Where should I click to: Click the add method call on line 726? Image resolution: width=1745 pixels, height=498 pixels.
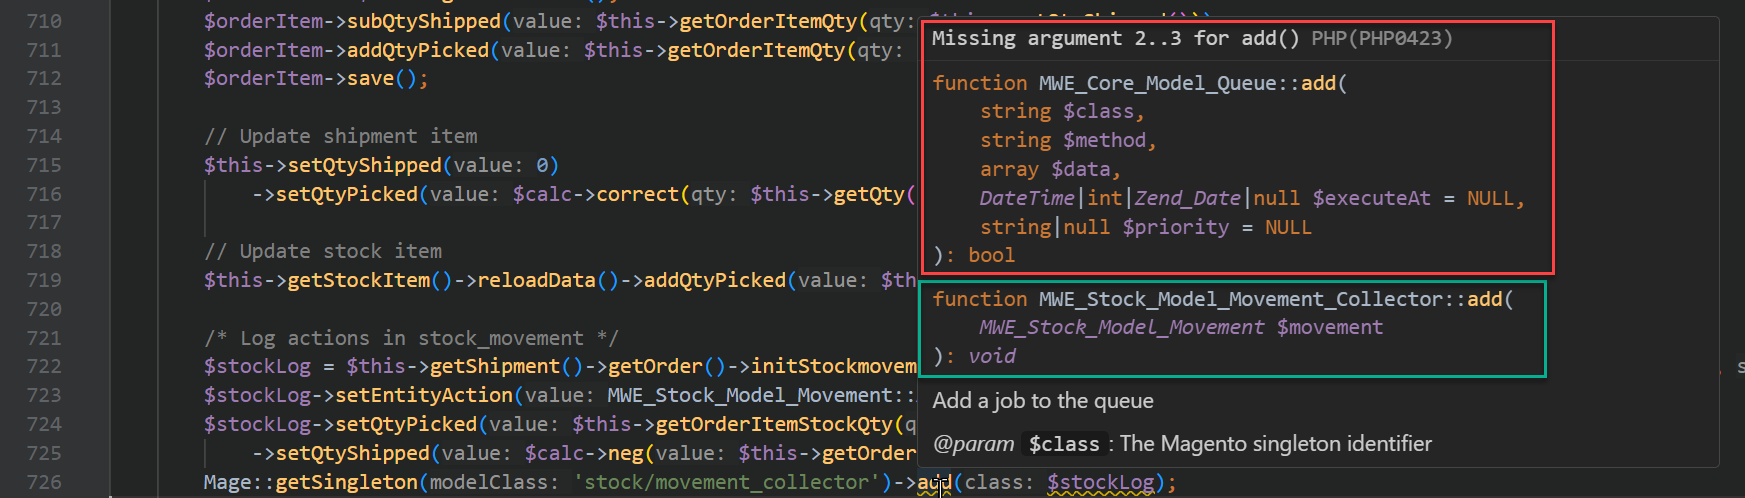pyautogui.click(x=934, y=482)
